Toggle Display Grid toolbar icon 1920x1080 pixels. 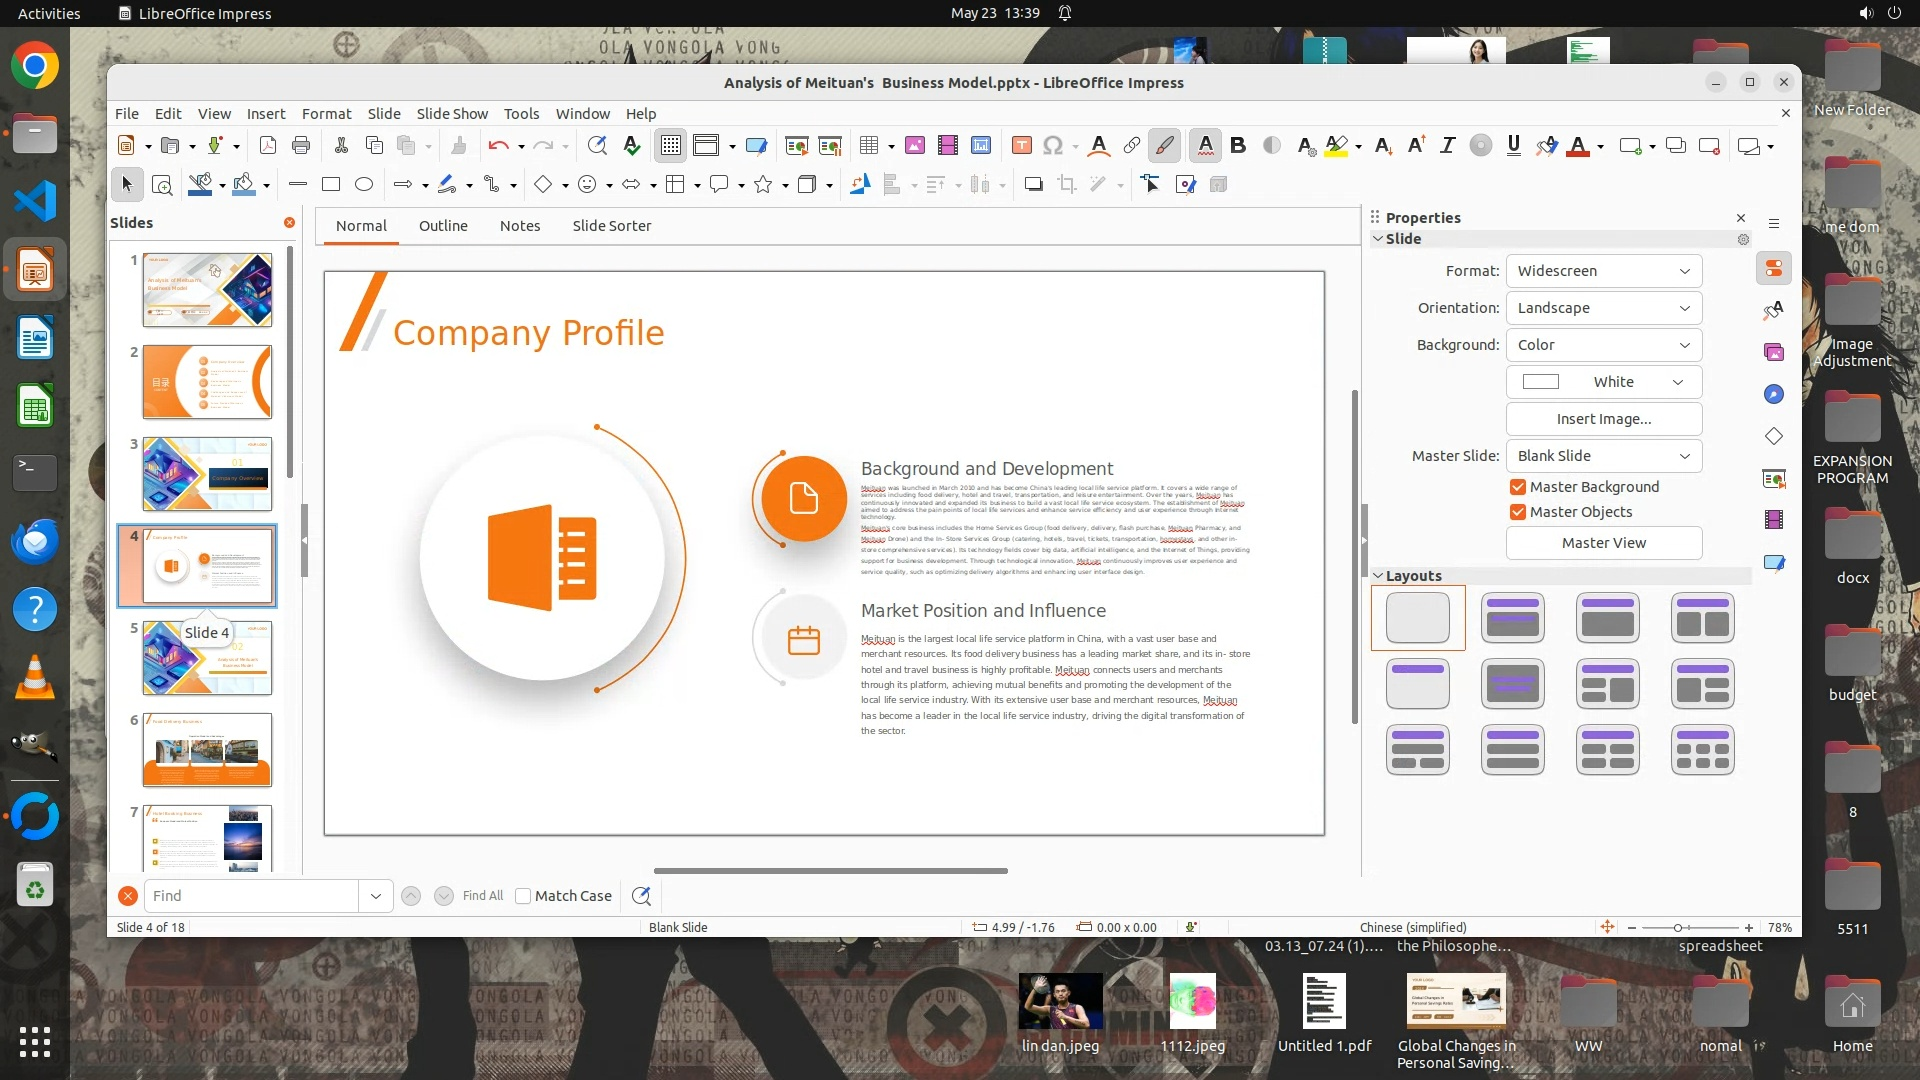(x=670, y=146)
